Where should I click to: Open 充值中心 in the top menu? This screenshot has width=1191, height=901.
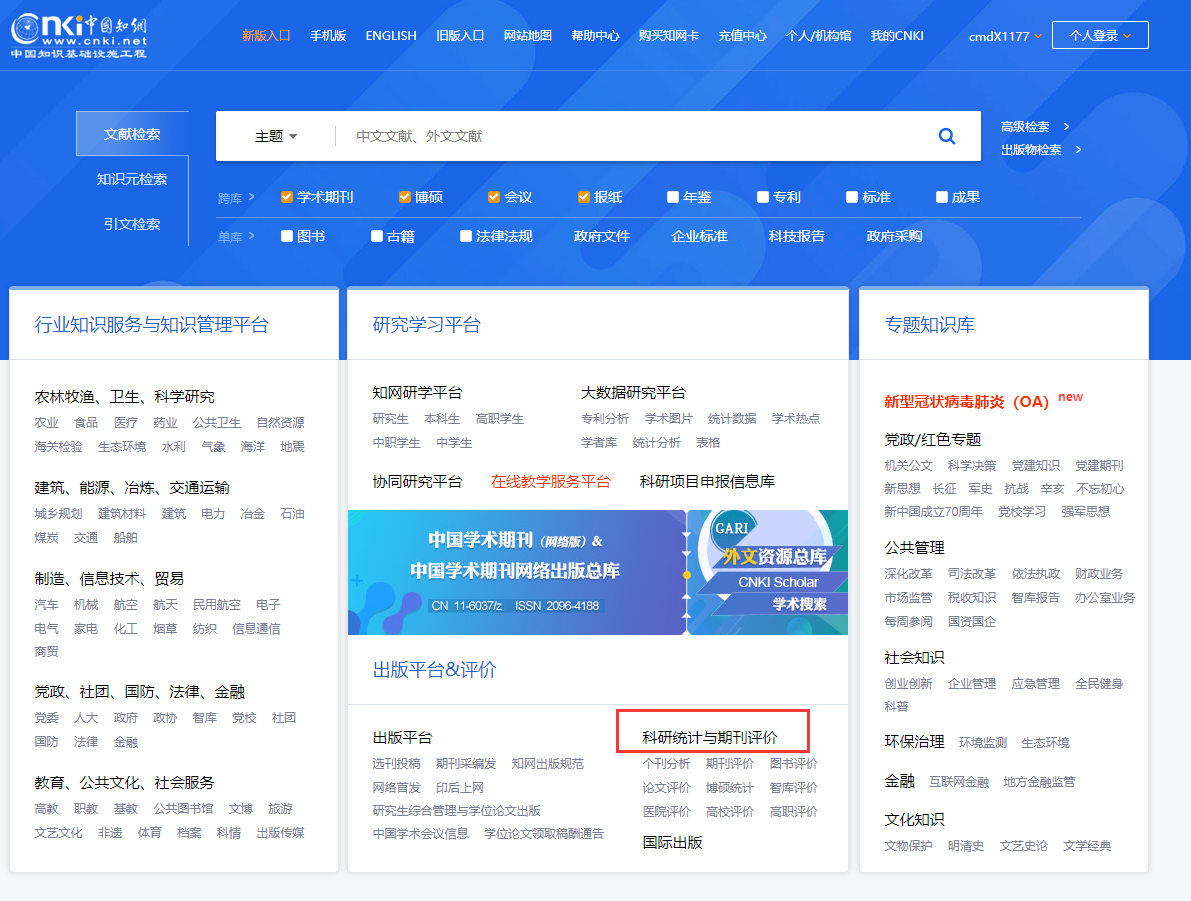point(743,36)
